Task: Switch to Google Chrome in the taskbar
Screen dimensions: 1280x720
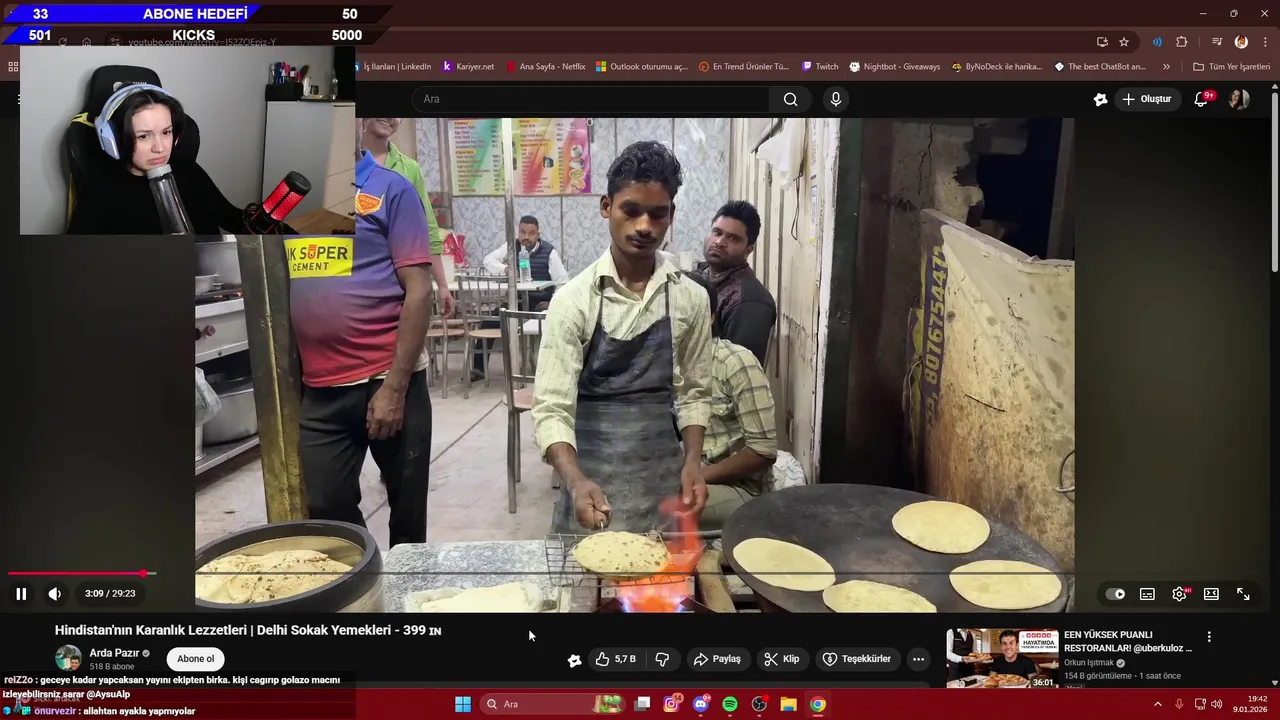Action: point(818,704)
